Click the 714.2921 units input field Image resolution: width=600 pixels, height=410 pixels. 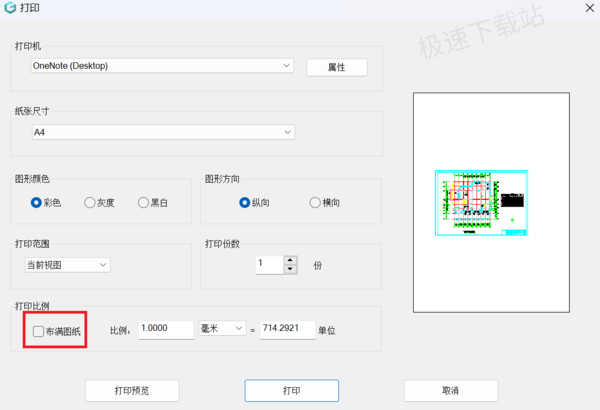point(288,330)
